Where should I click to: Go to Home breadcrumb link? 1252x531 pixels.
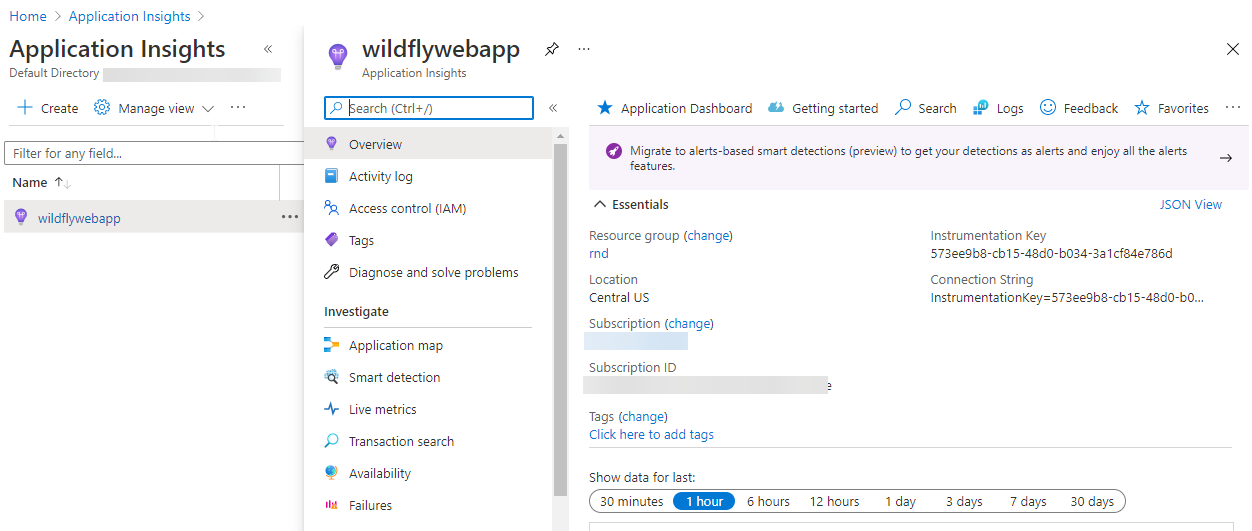pos(28,16)
